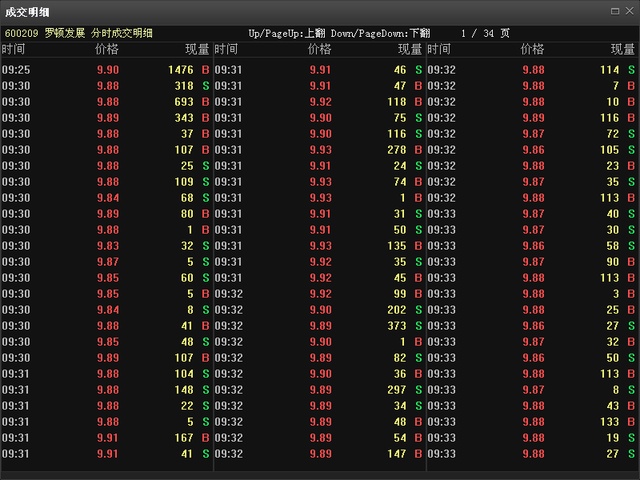
Task: Click the maximize window icon in the title bar
Action: (x=615, y=11)
